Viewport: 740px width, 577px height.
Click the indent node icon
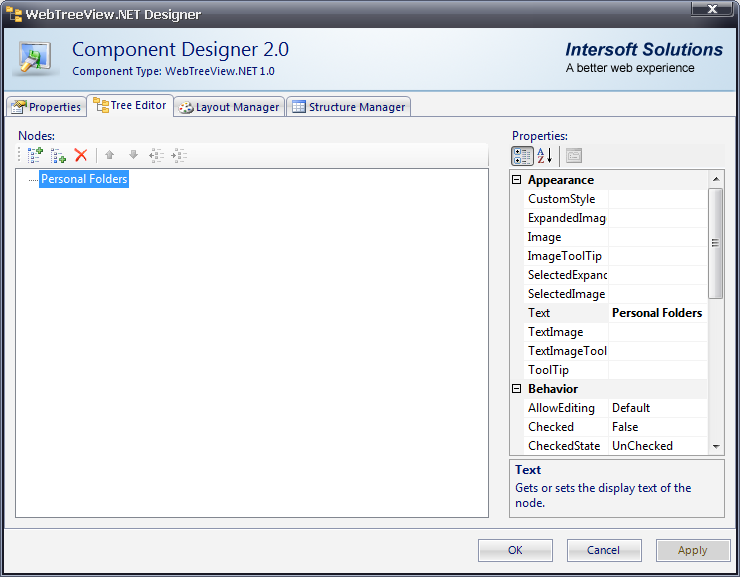coord(179,155)
